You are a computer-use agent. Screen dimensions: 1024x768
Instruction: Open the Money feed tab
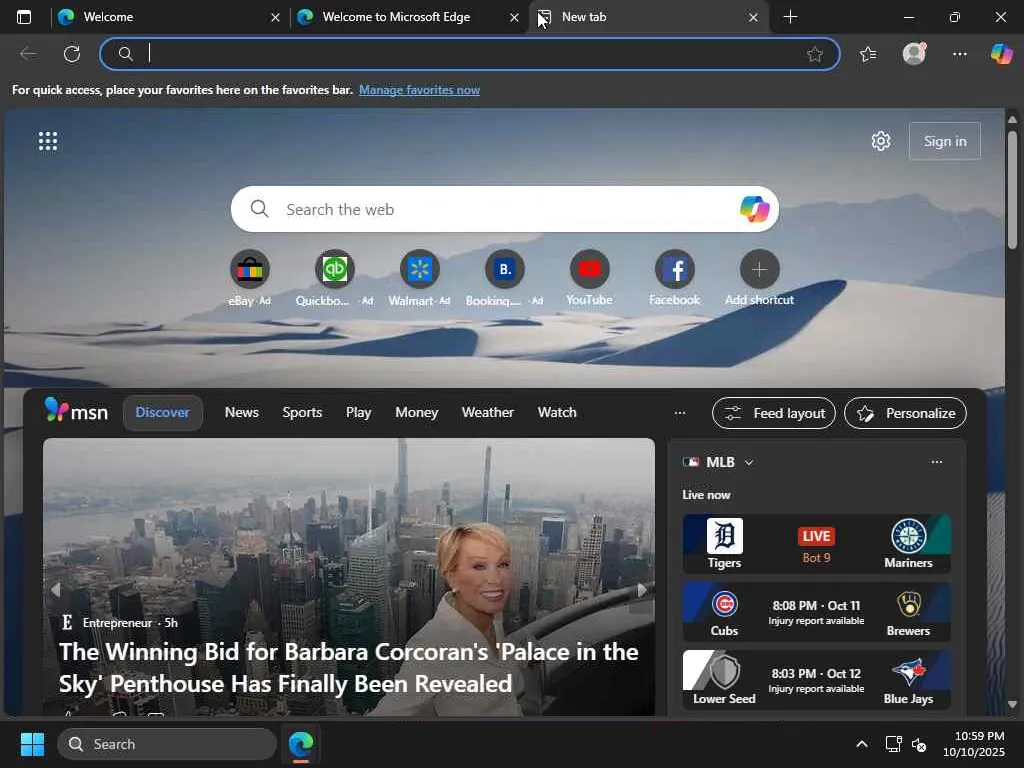417,413
